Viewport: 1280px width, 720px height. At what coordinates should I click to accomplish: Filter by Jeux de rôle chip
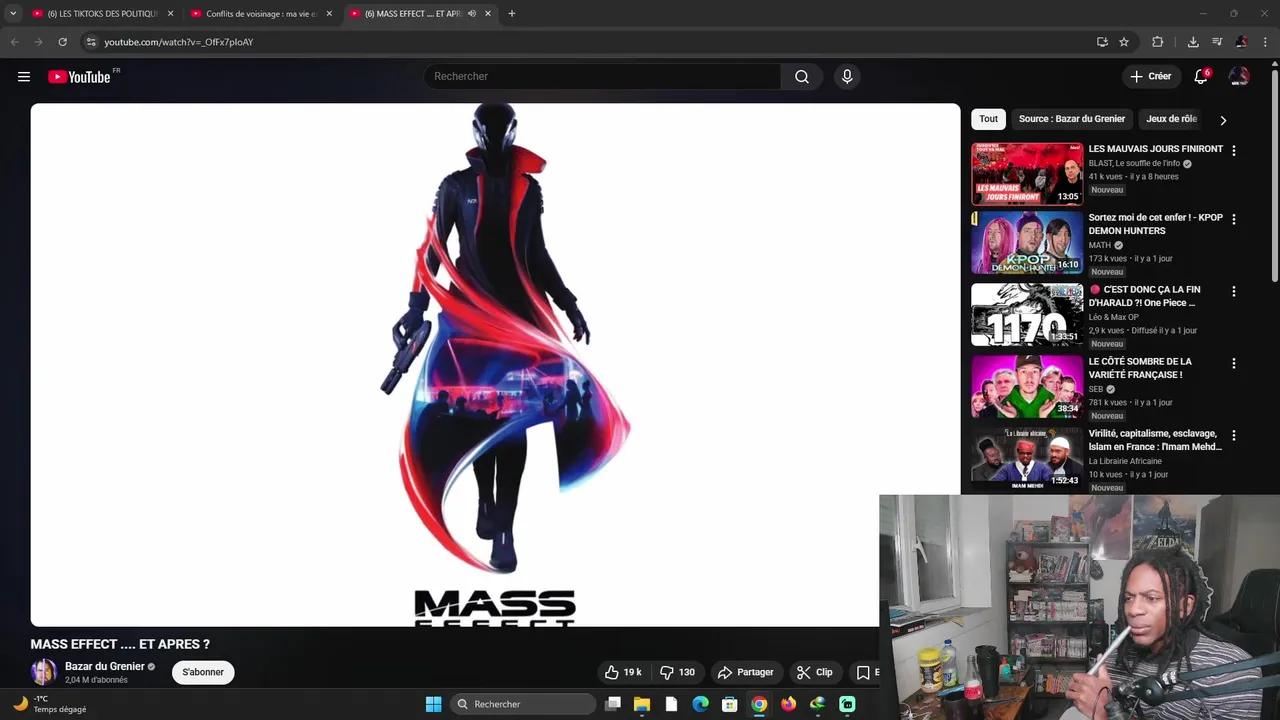pyautogui.click(x=1171, y=119)
